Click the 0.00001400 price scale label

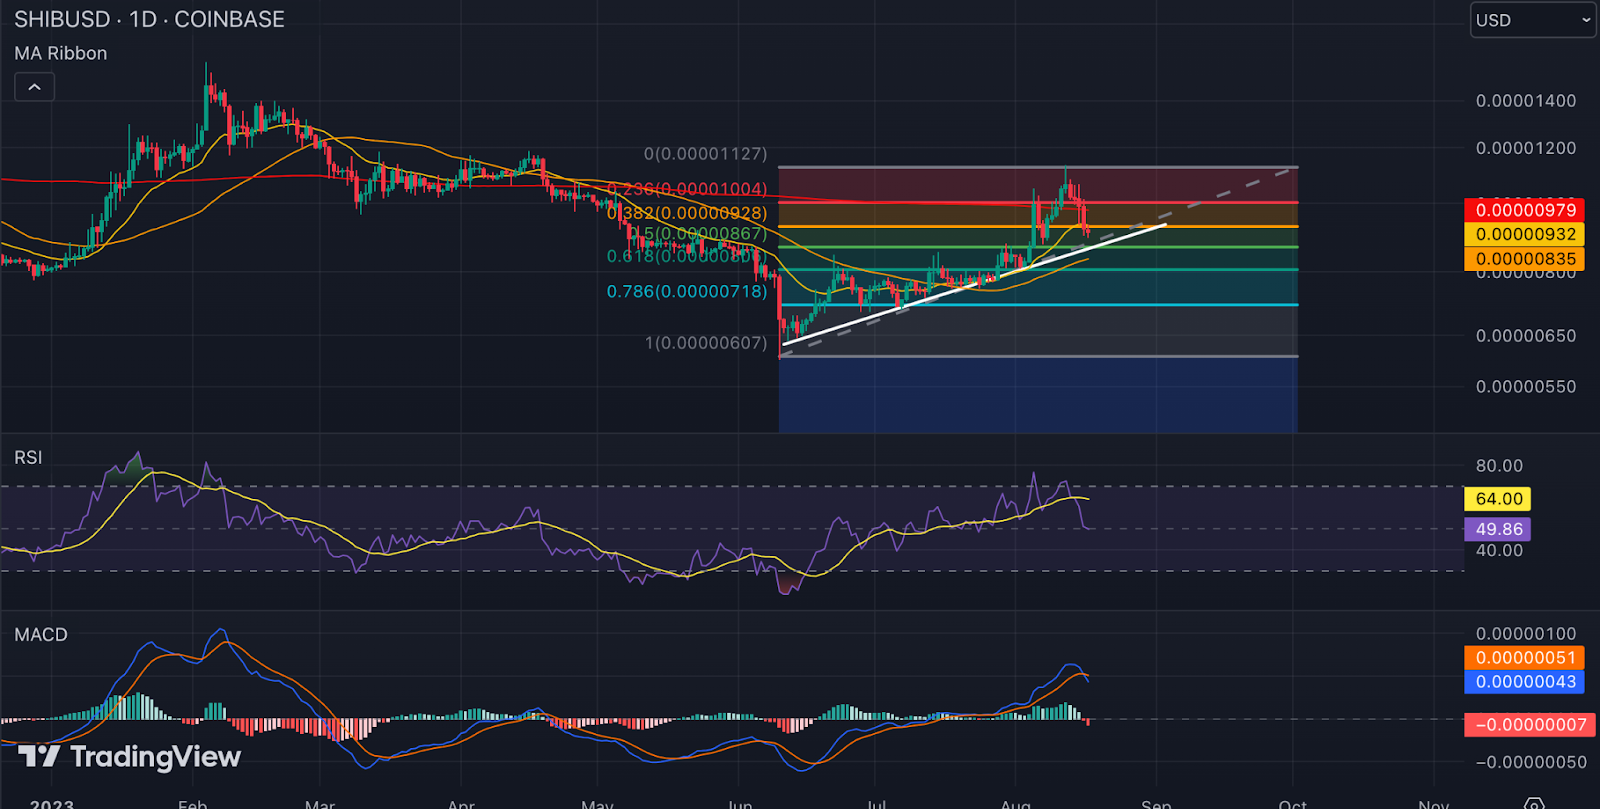click(x=1526, y=100)
